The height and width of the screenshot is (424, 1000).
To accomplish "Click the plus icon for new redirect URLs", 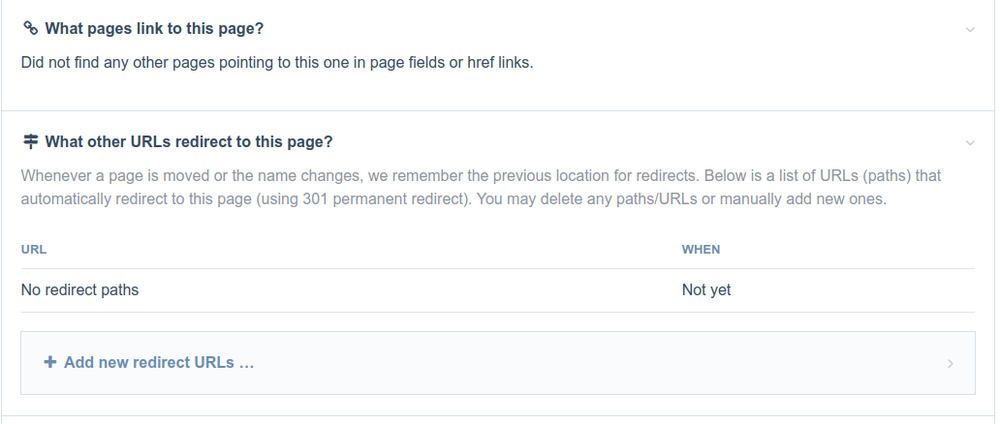I will (x=50, y=362).
